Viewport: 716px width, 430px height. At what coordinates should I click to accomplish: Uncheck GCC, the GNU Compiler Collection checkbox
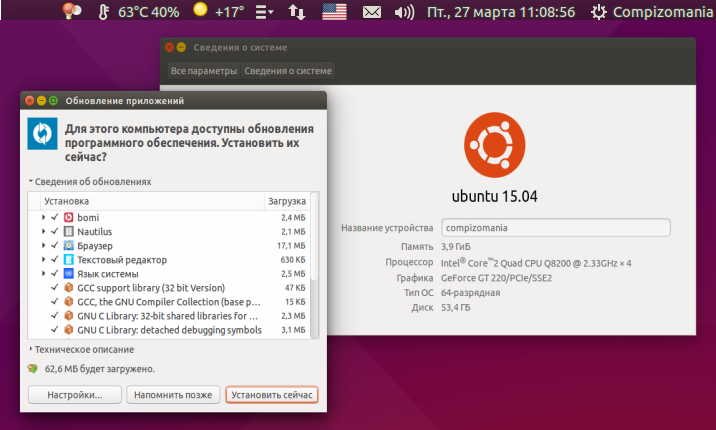55,302
